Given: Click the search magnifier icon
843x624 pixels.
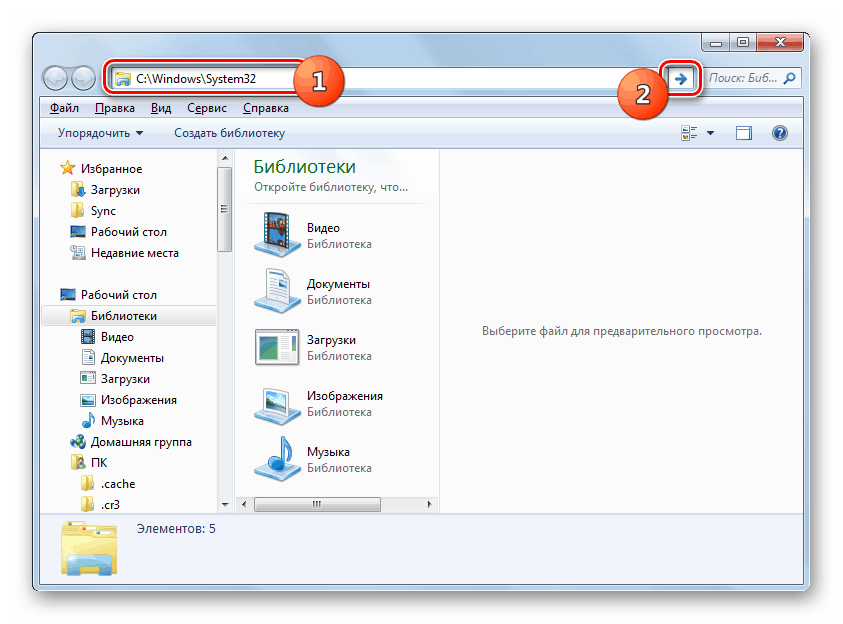Looking at the screenshot, I should (789, 78).
